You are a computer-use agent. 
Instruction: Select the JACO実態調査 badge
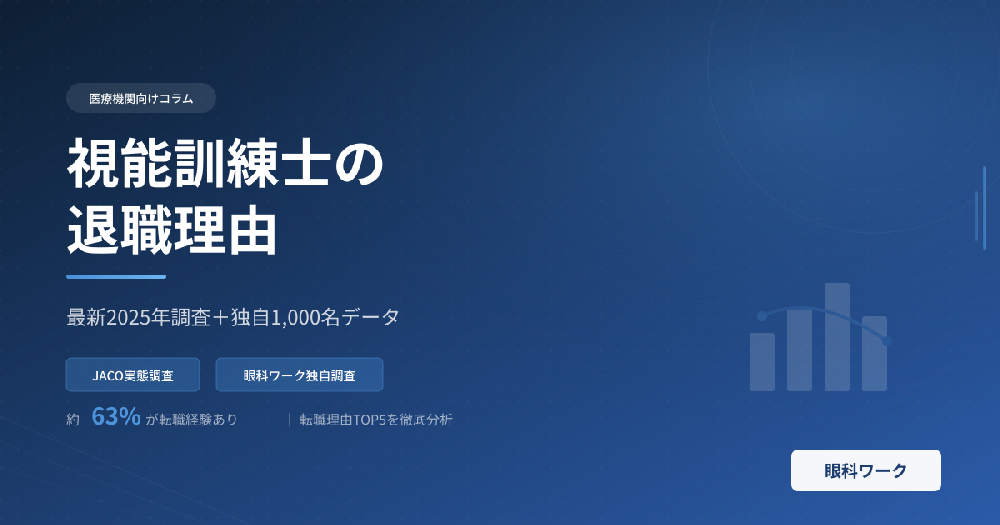pyautogui.click(x=133, y=375)
